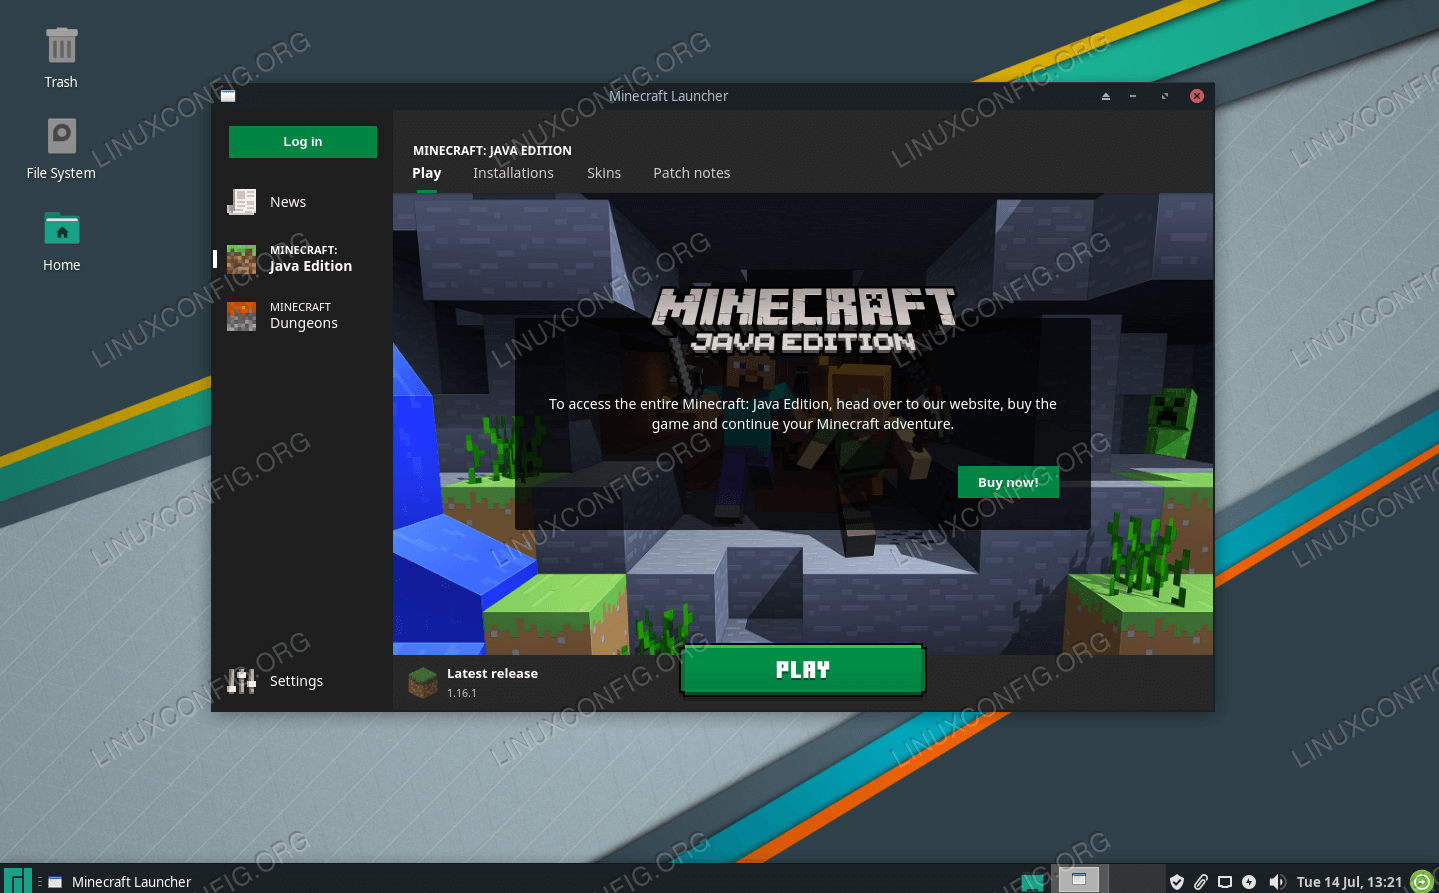Open the clipboard paperclip tray icon

(1201, 881)
